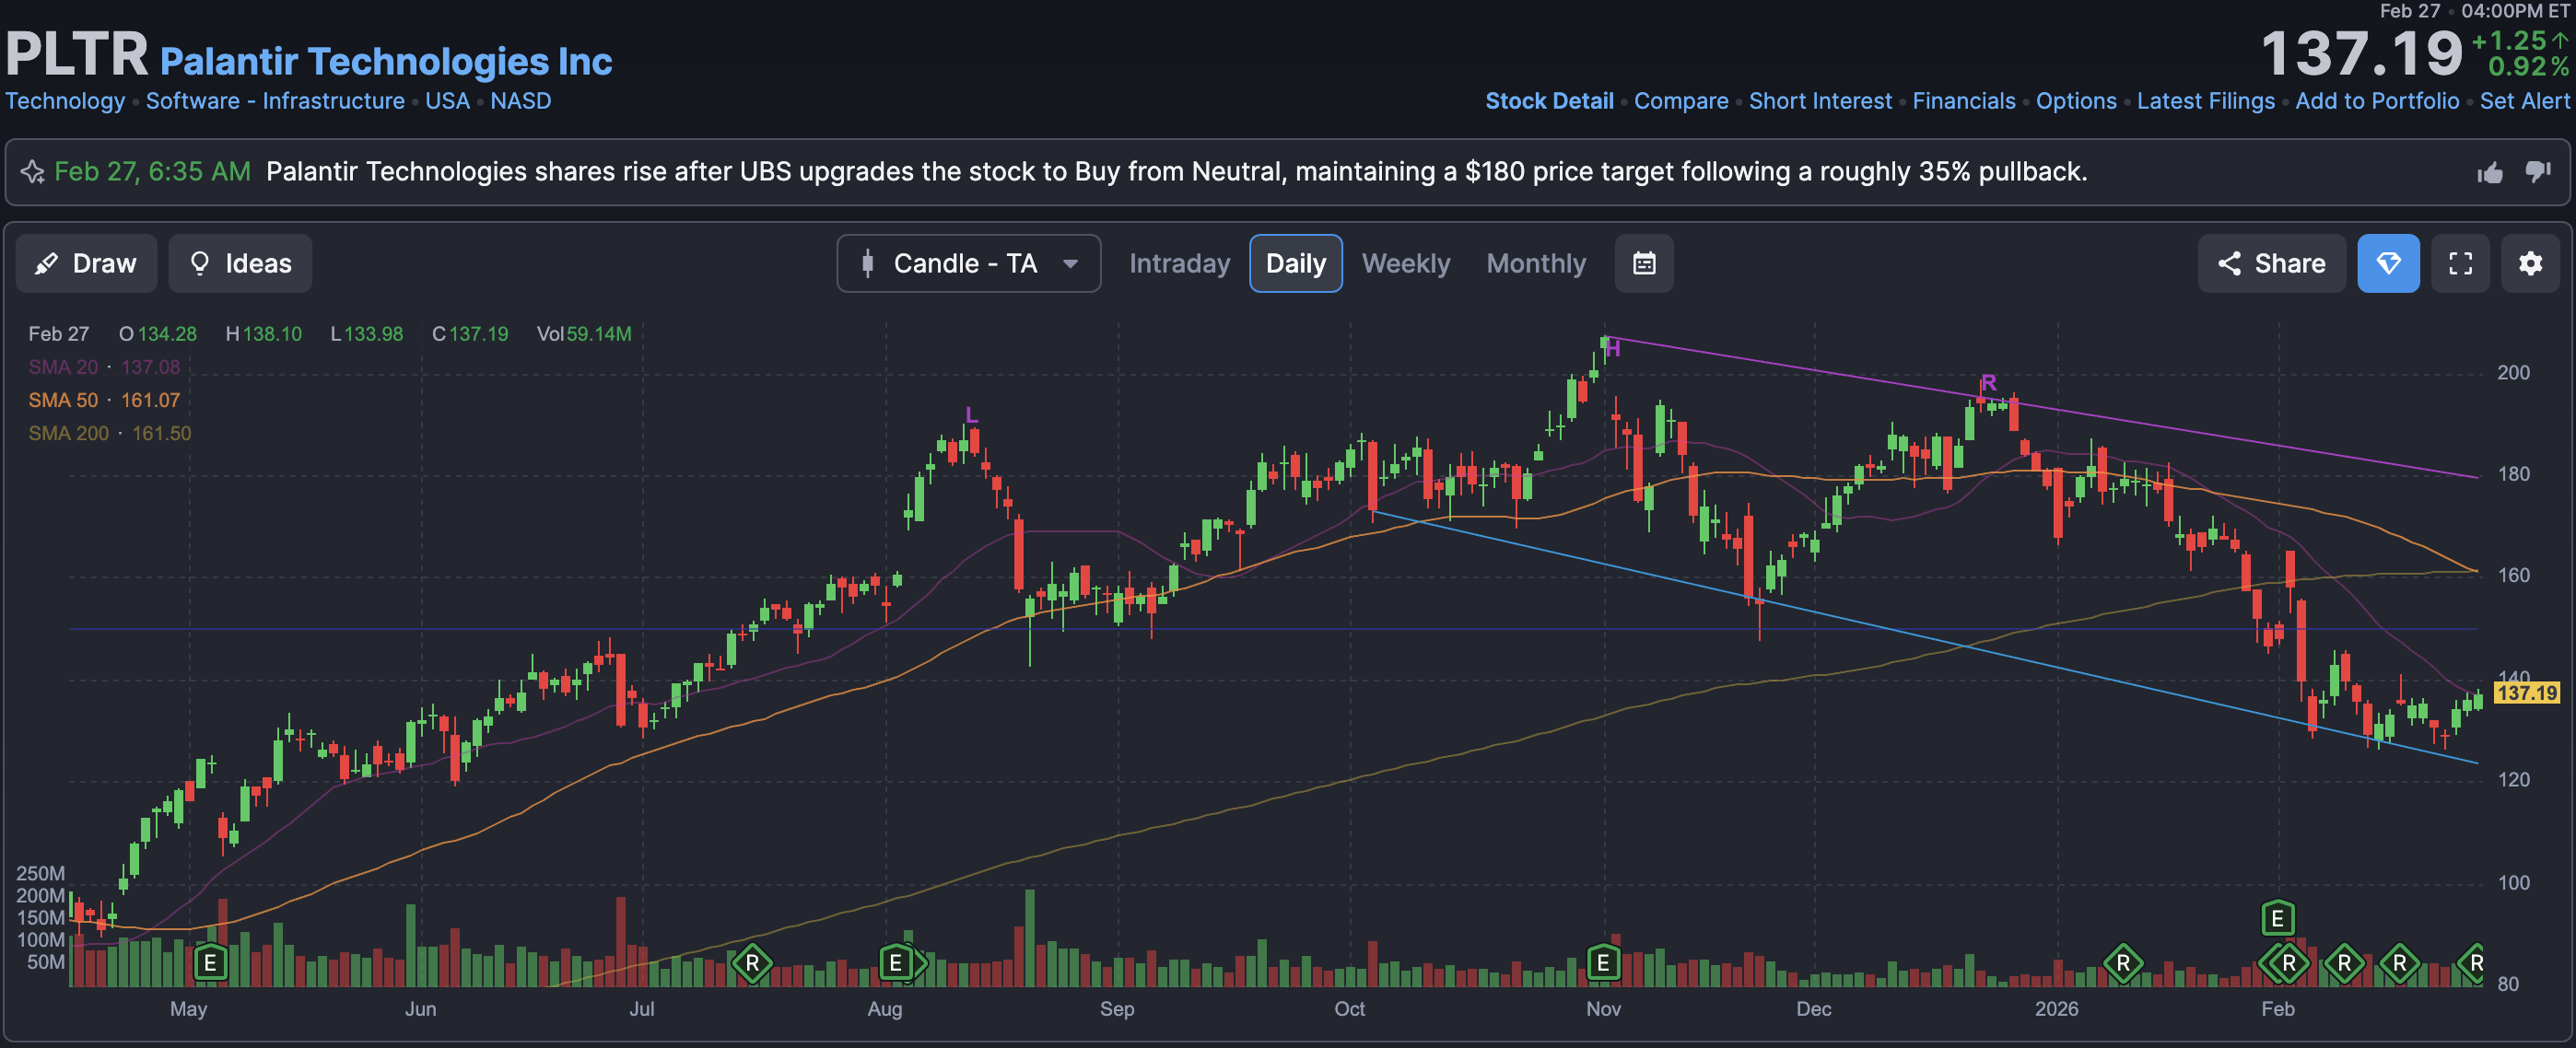The width and height of the screenshot is (2576, 1048).
Task: Click the sparkle icon beside news date
Action: [32, 172]
